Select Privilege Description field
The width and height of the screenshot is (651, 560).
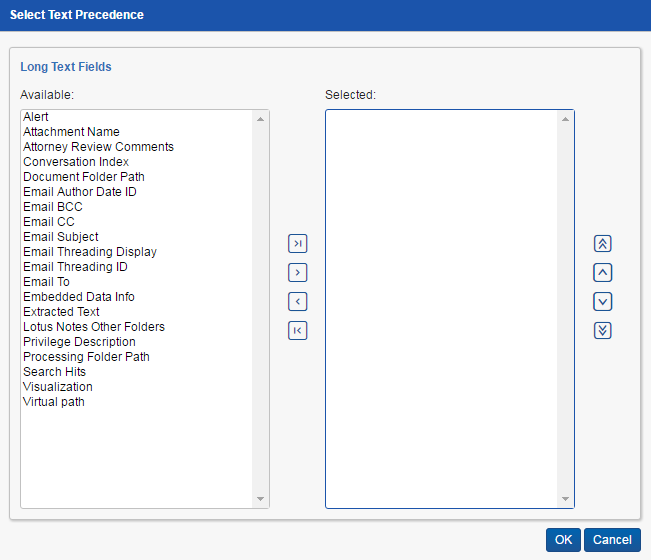click(x=137, y=341)
